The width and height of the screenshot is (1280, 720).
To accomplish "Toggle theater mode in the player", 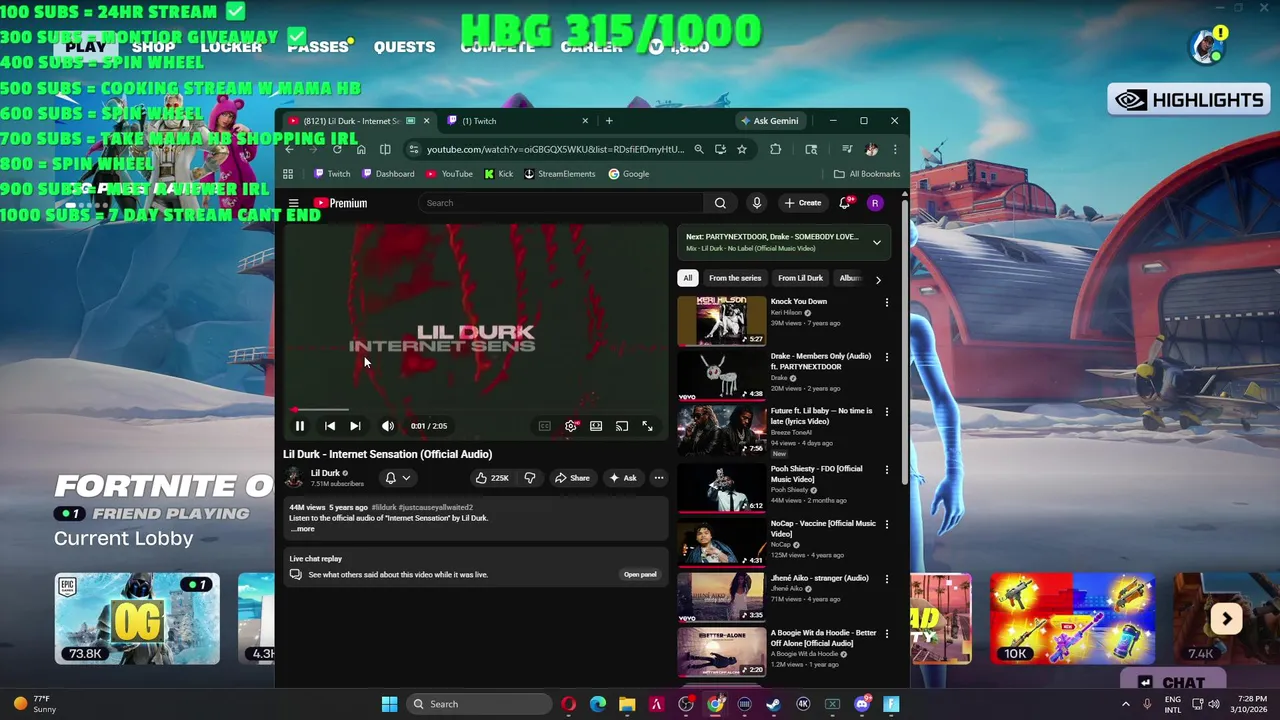I will point(596,426).
